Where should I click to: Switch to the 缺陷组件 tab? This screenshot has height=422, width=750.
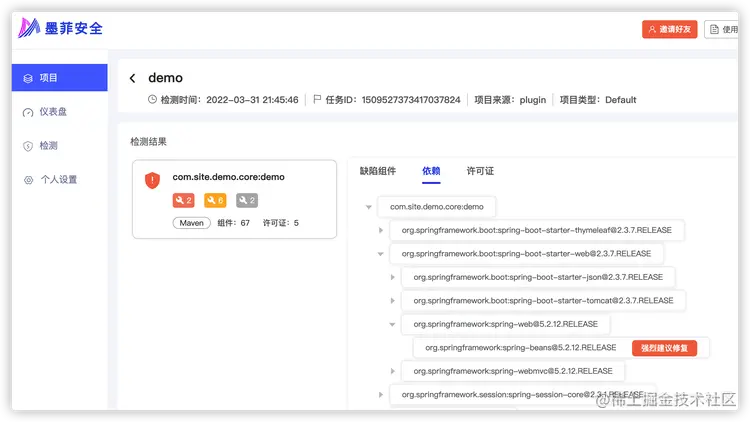(378, 171)
